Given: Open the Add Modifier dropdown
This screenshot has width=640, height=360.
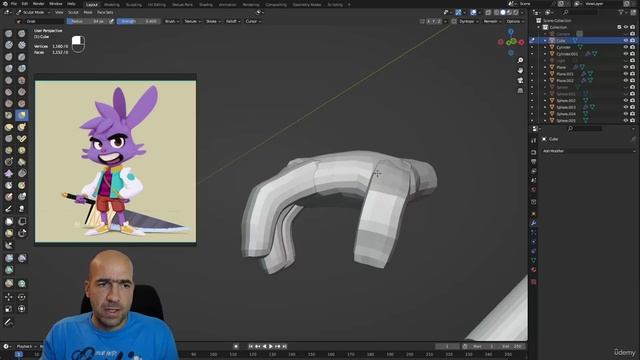Looking at the screenshot, I should tap(589, 151).
